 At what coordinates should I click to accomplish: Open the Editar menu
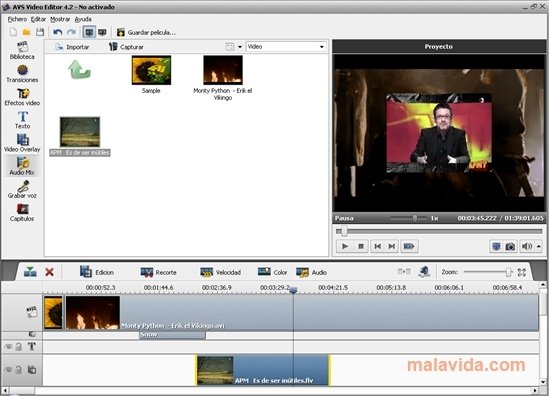tap(38, 19)
